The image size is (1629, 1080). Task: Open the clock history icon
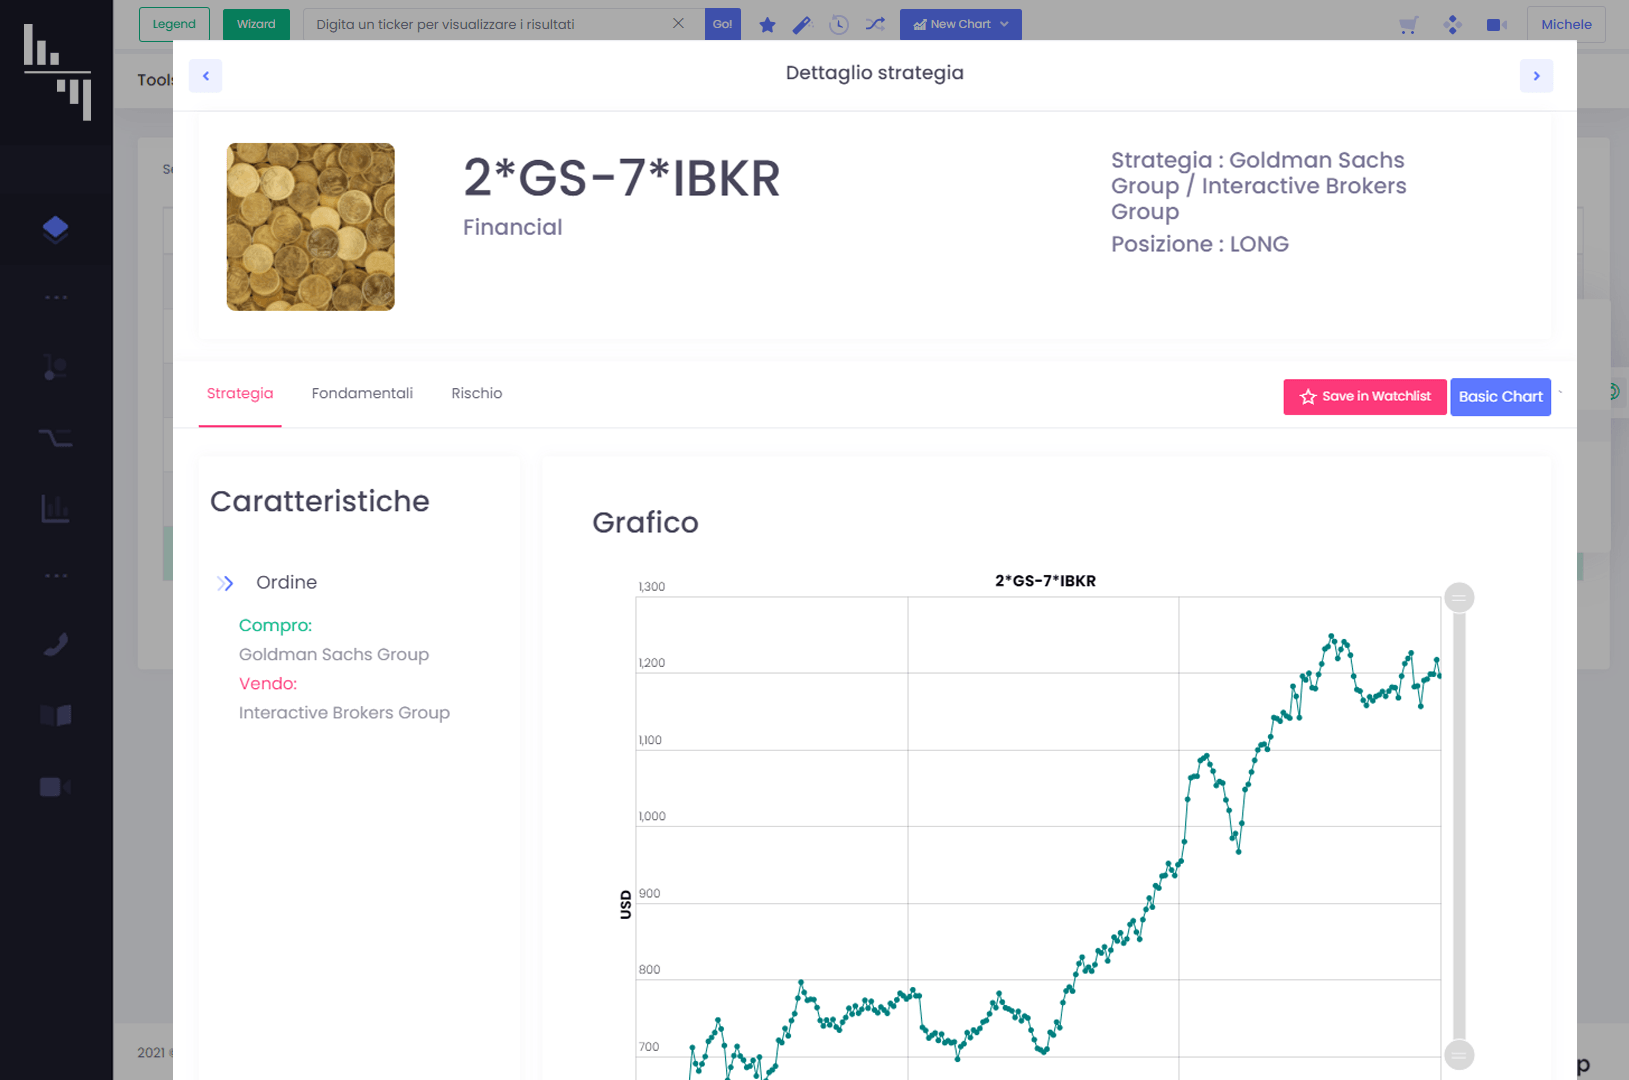(x=839, y=25)
